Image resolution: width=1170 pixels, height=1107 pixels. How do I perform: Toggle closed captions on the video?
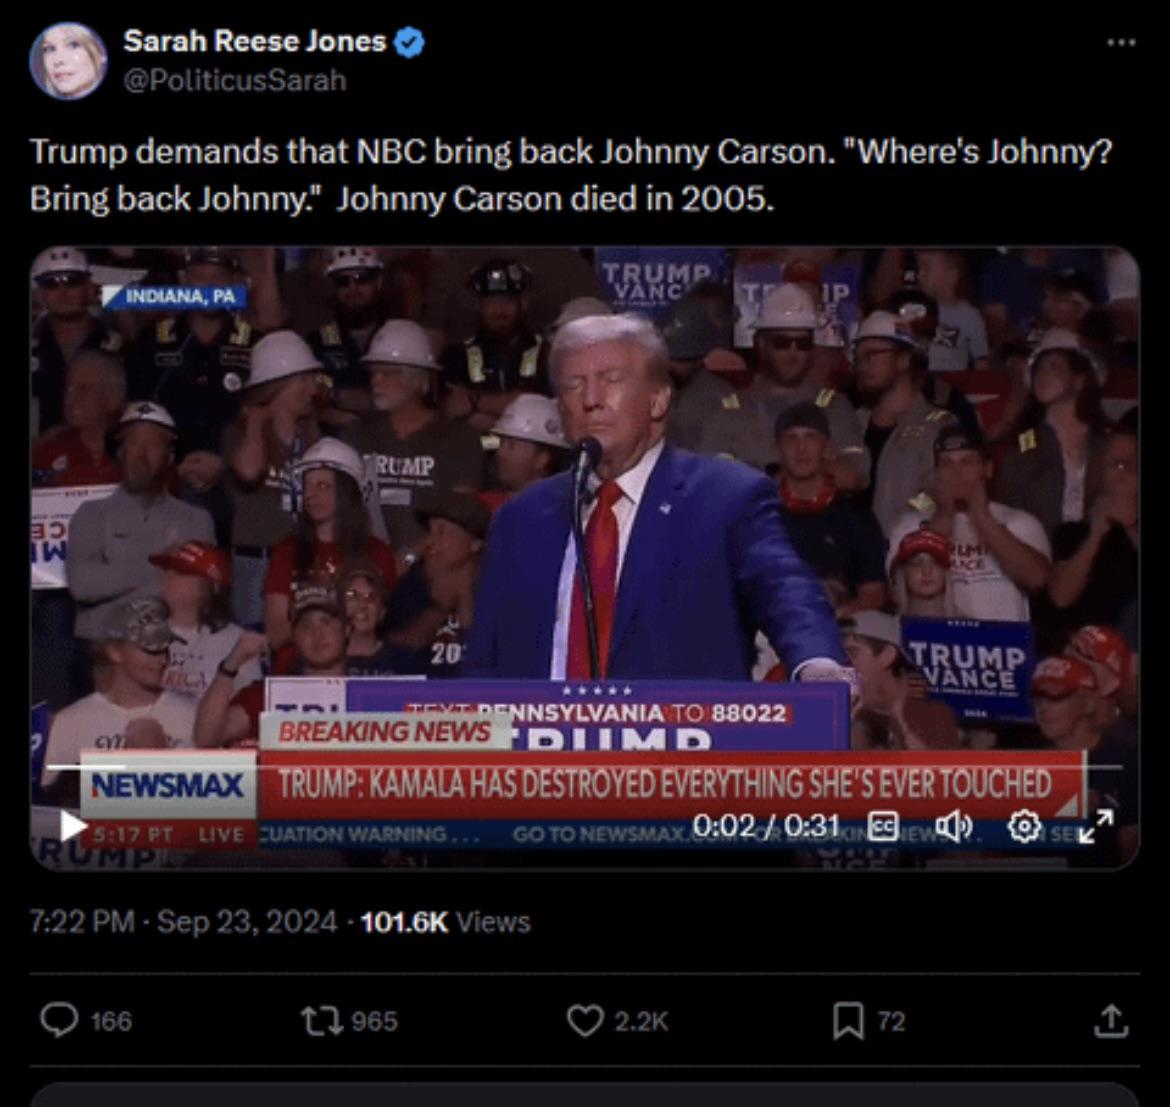point(883,826)
